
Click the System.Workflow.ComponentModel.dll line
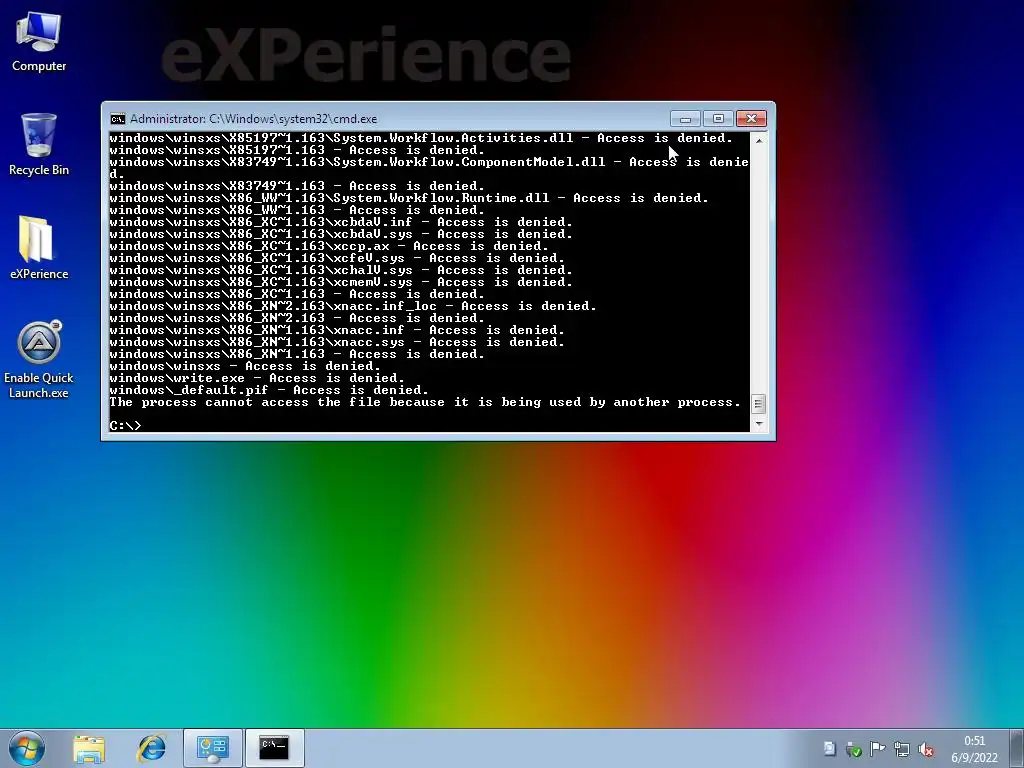pos(429,168)
